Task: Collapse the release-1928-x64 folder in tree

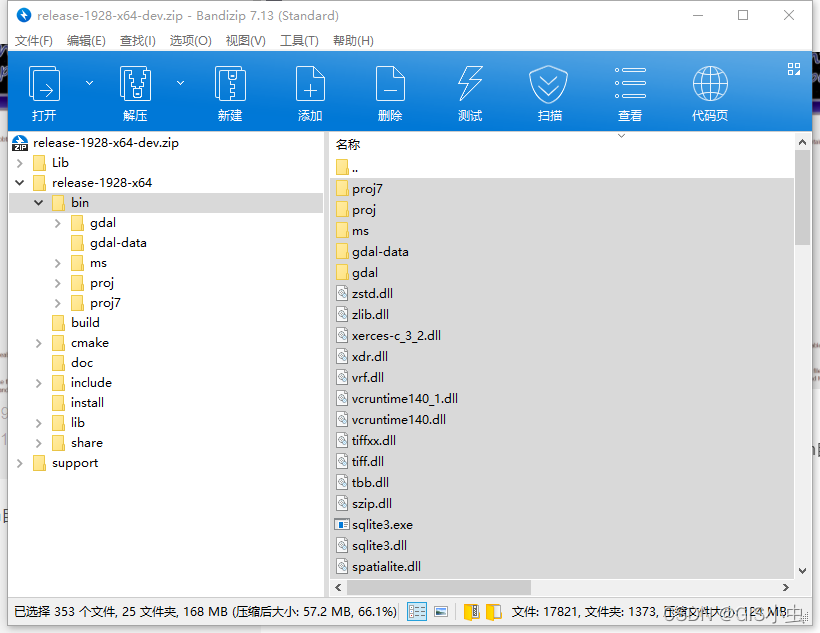Action: tap(19, 183)
